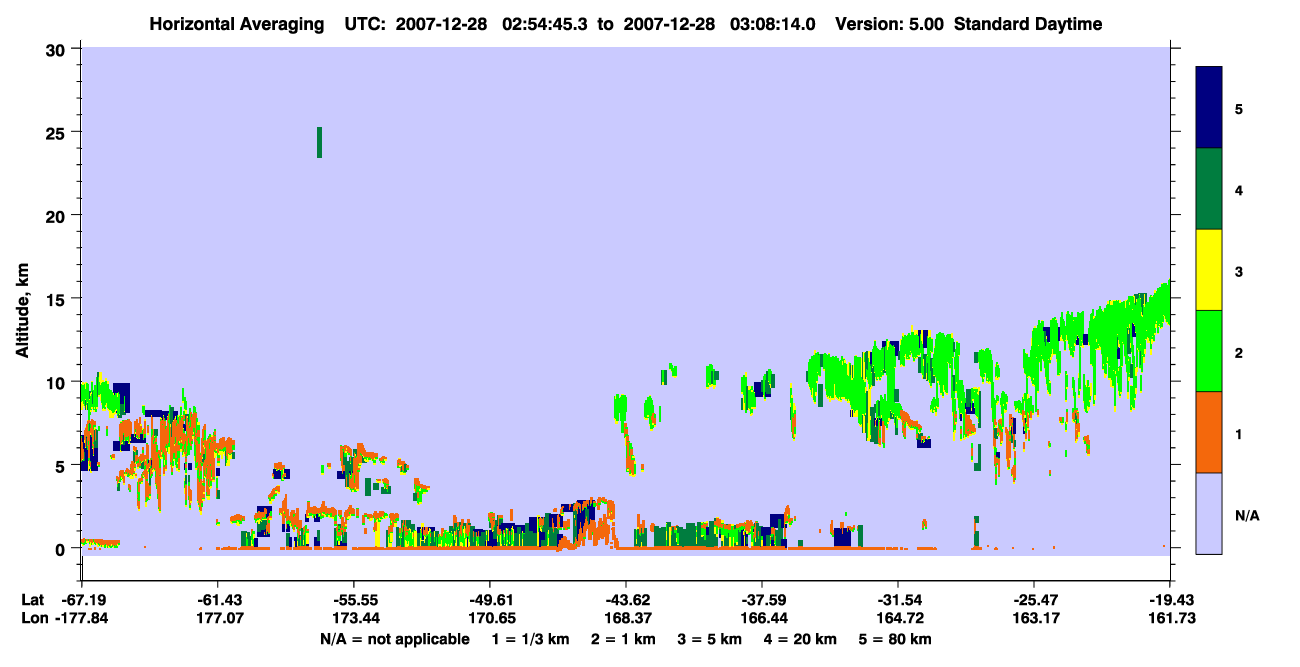Click the yellow colorbar segment labeled 3
The width and height of the screenshot is (1300, 667).
tap(1209, 270)
